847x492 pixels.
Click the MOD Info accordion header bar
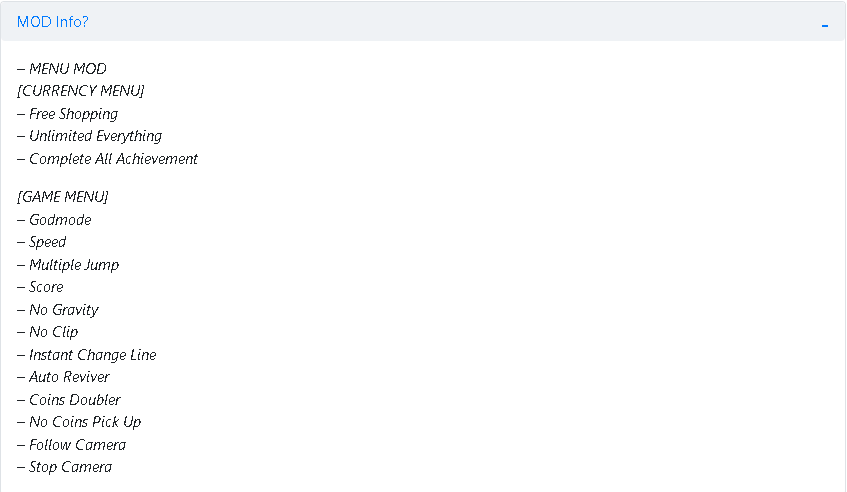pos(423,22)
